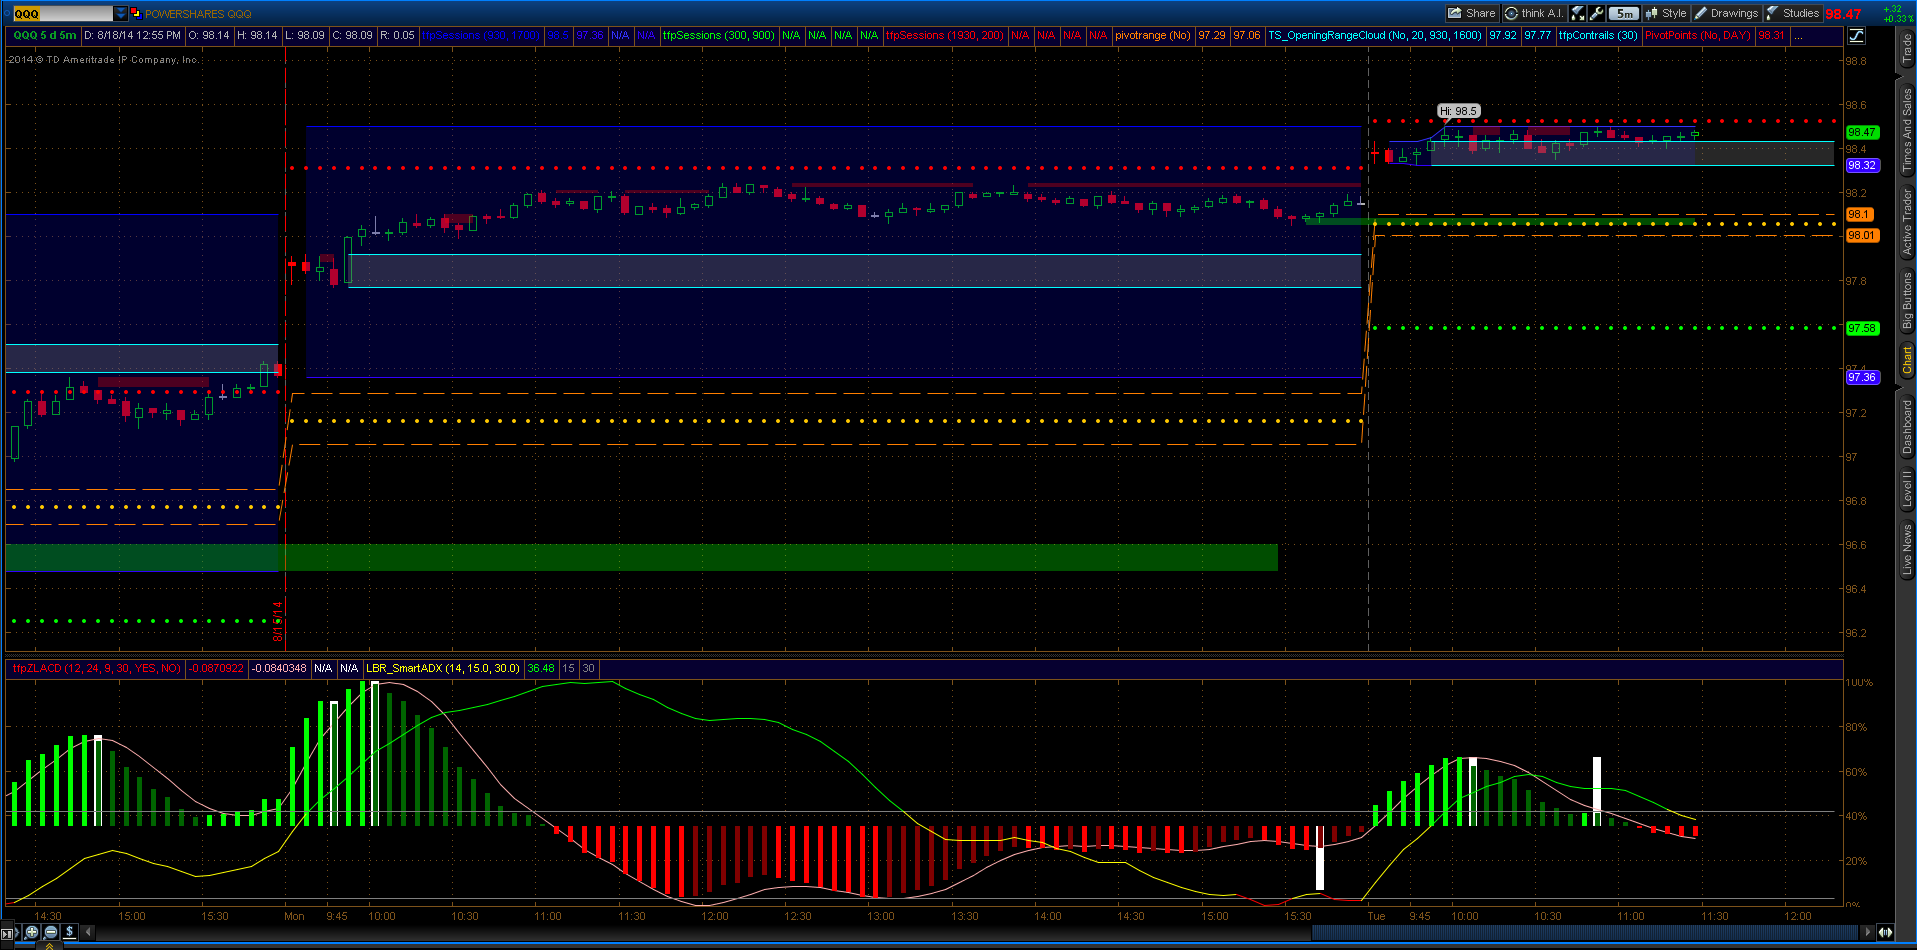1917x950 pixels.
Task: Click the Hi: 98.5 price bubble
Action: tap(1459, 111)
